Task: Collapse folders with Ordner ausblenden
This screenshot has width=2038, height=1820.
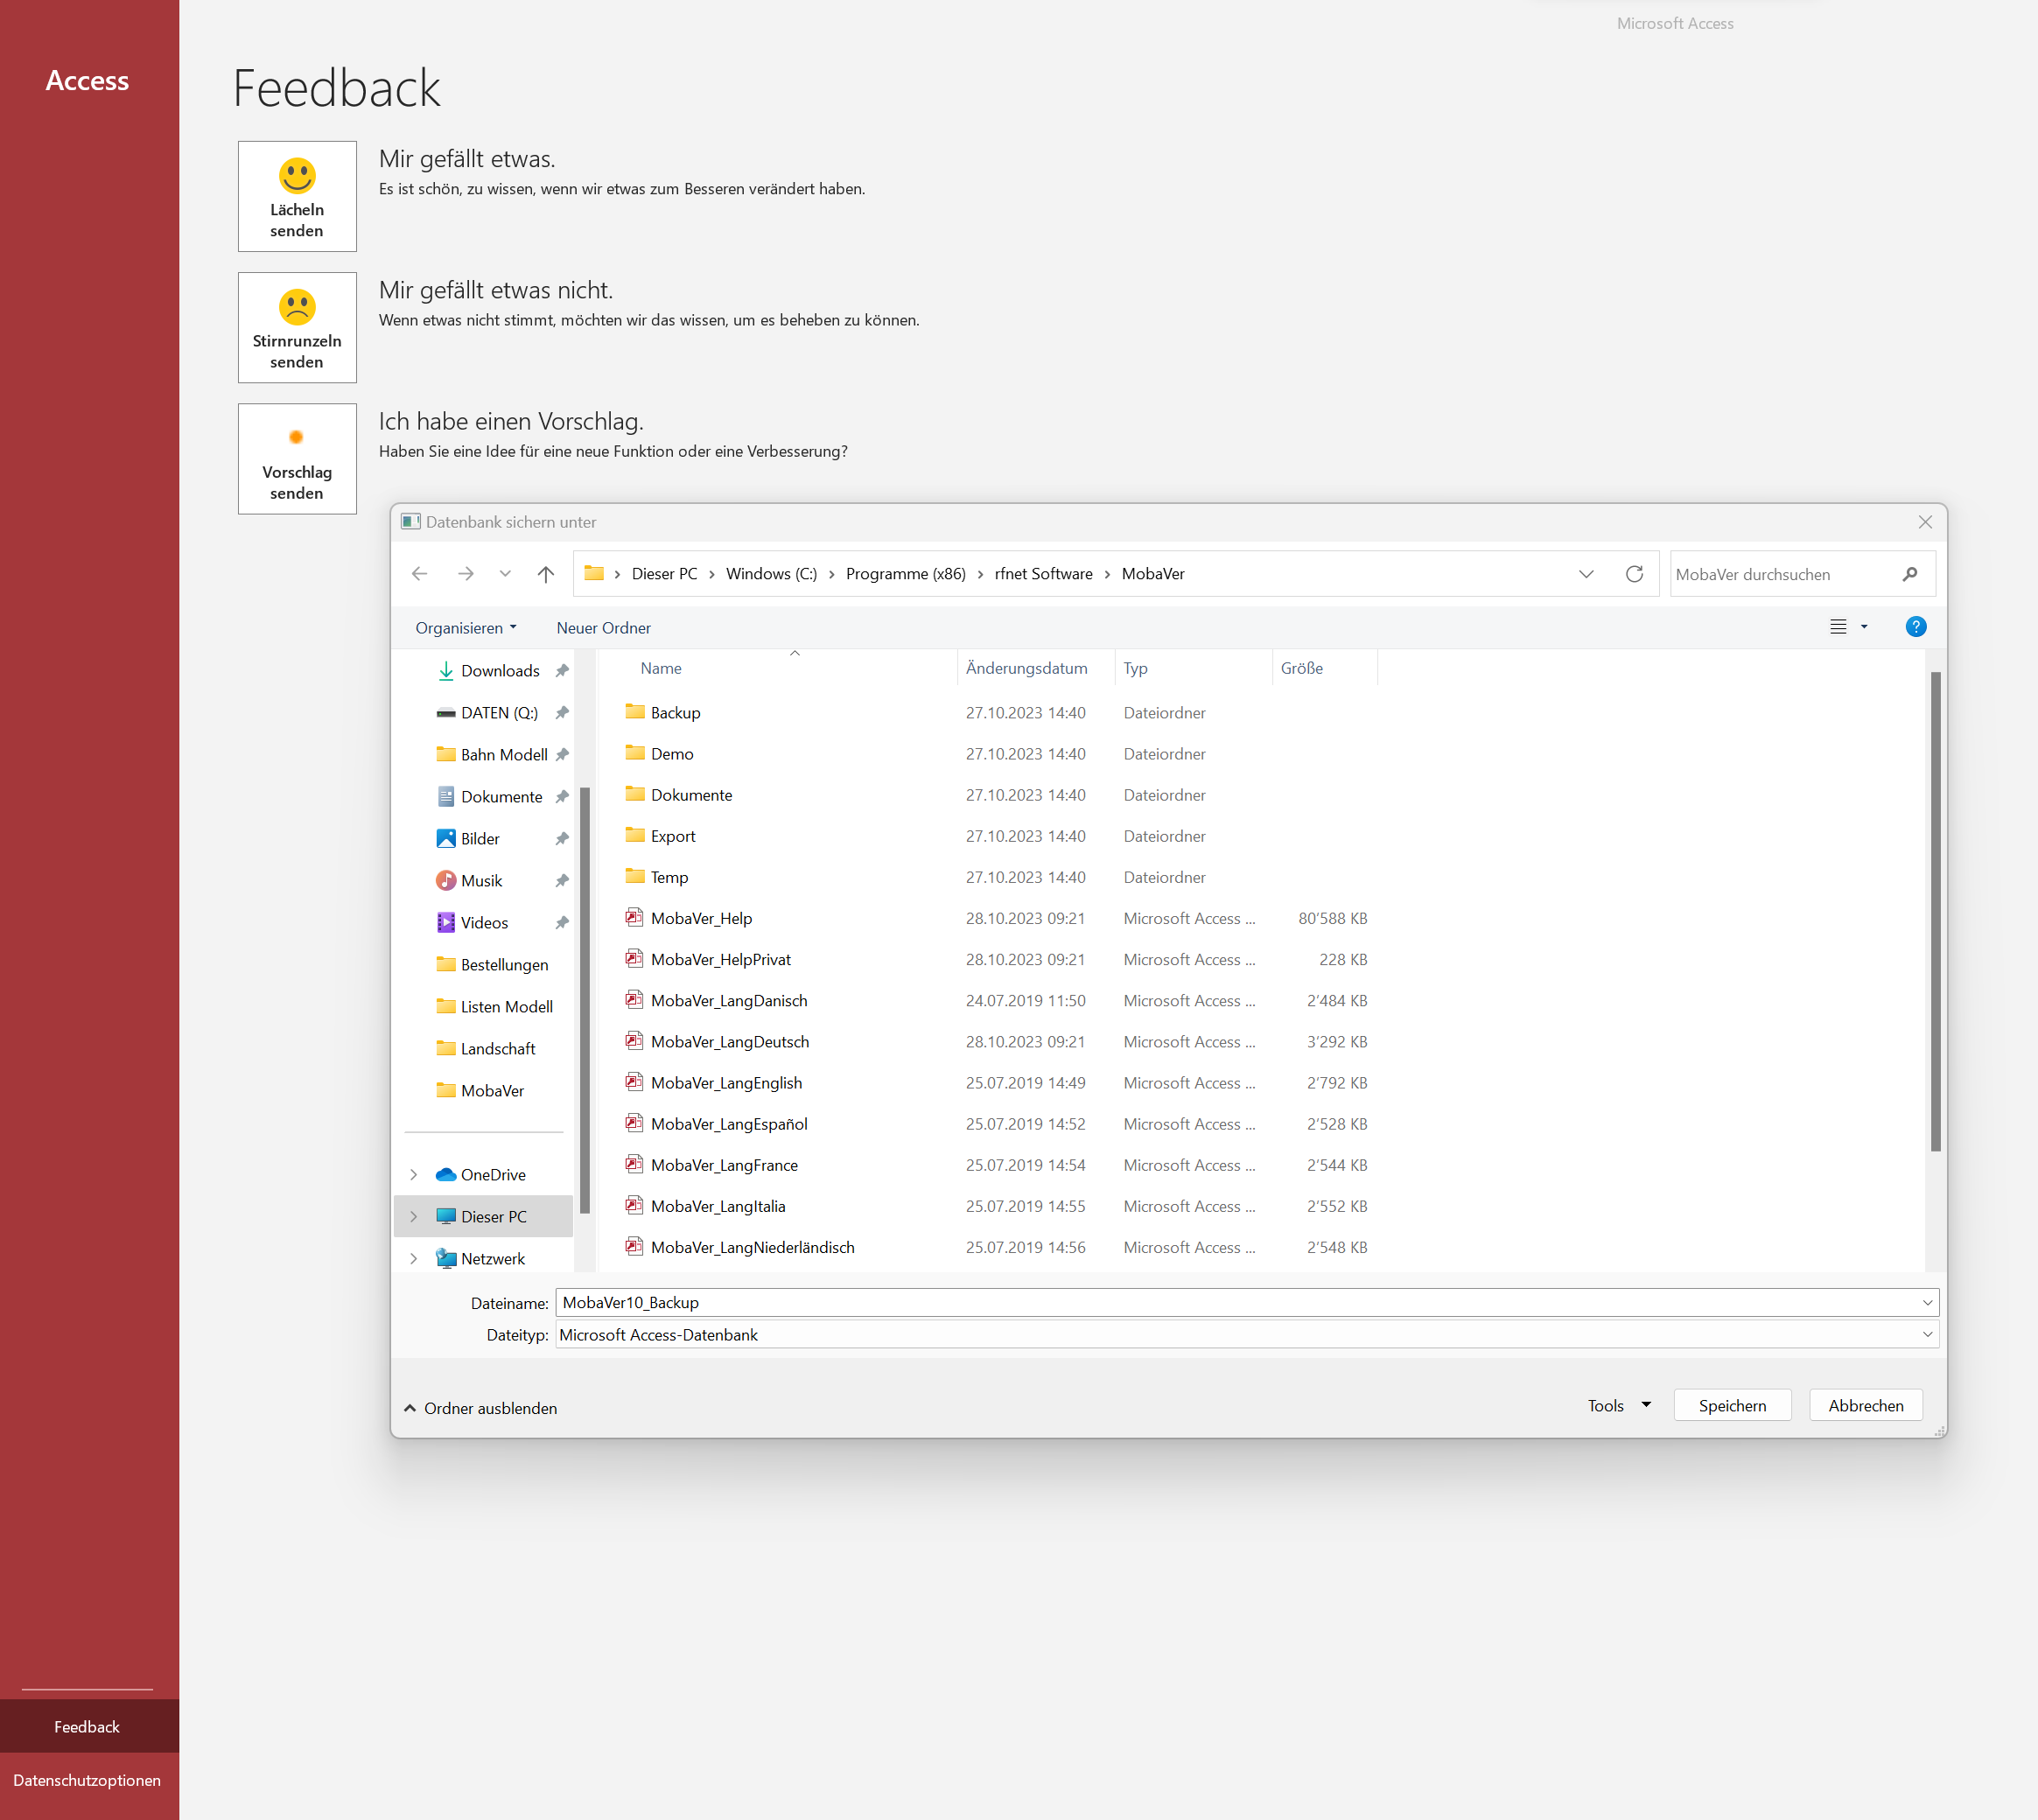Action: click(x=481, y=1408)
